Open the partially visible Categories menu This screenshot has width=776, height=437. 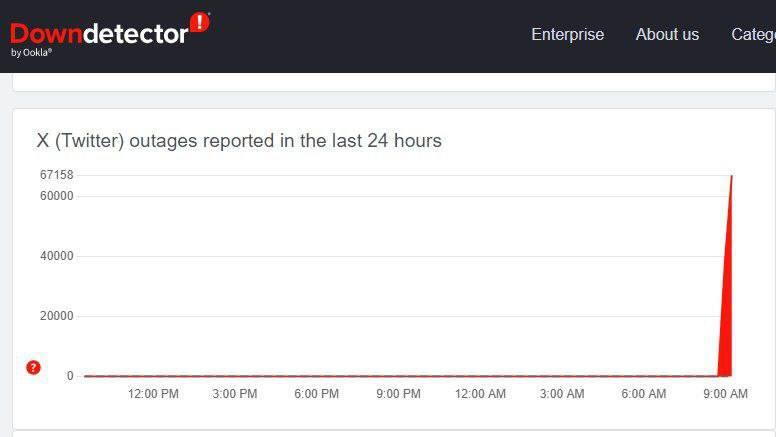pyautogui.click(x=753, y=34)
